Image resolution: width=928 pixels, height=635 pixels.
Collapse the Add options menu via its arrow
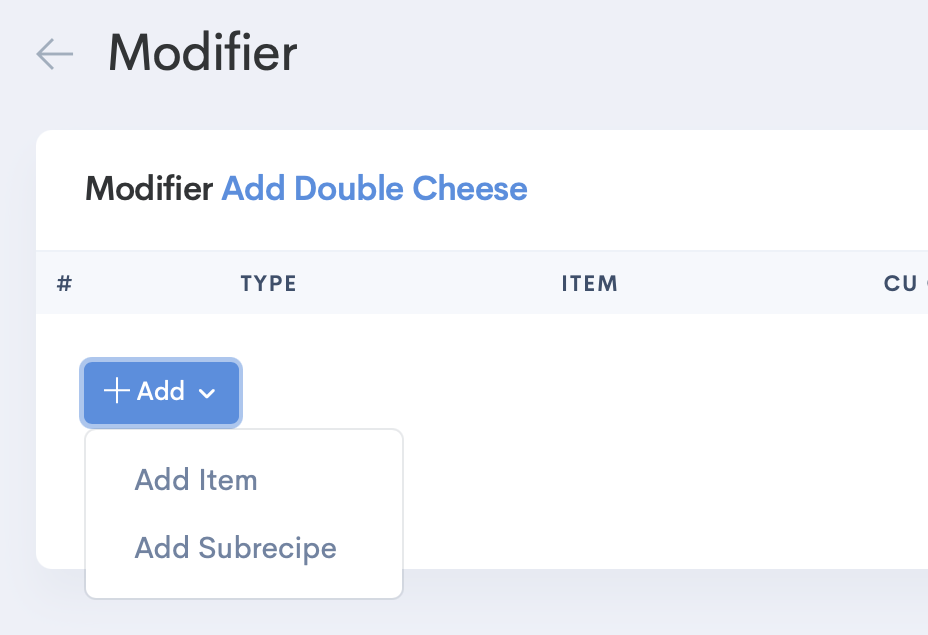(x=208, y=394)
